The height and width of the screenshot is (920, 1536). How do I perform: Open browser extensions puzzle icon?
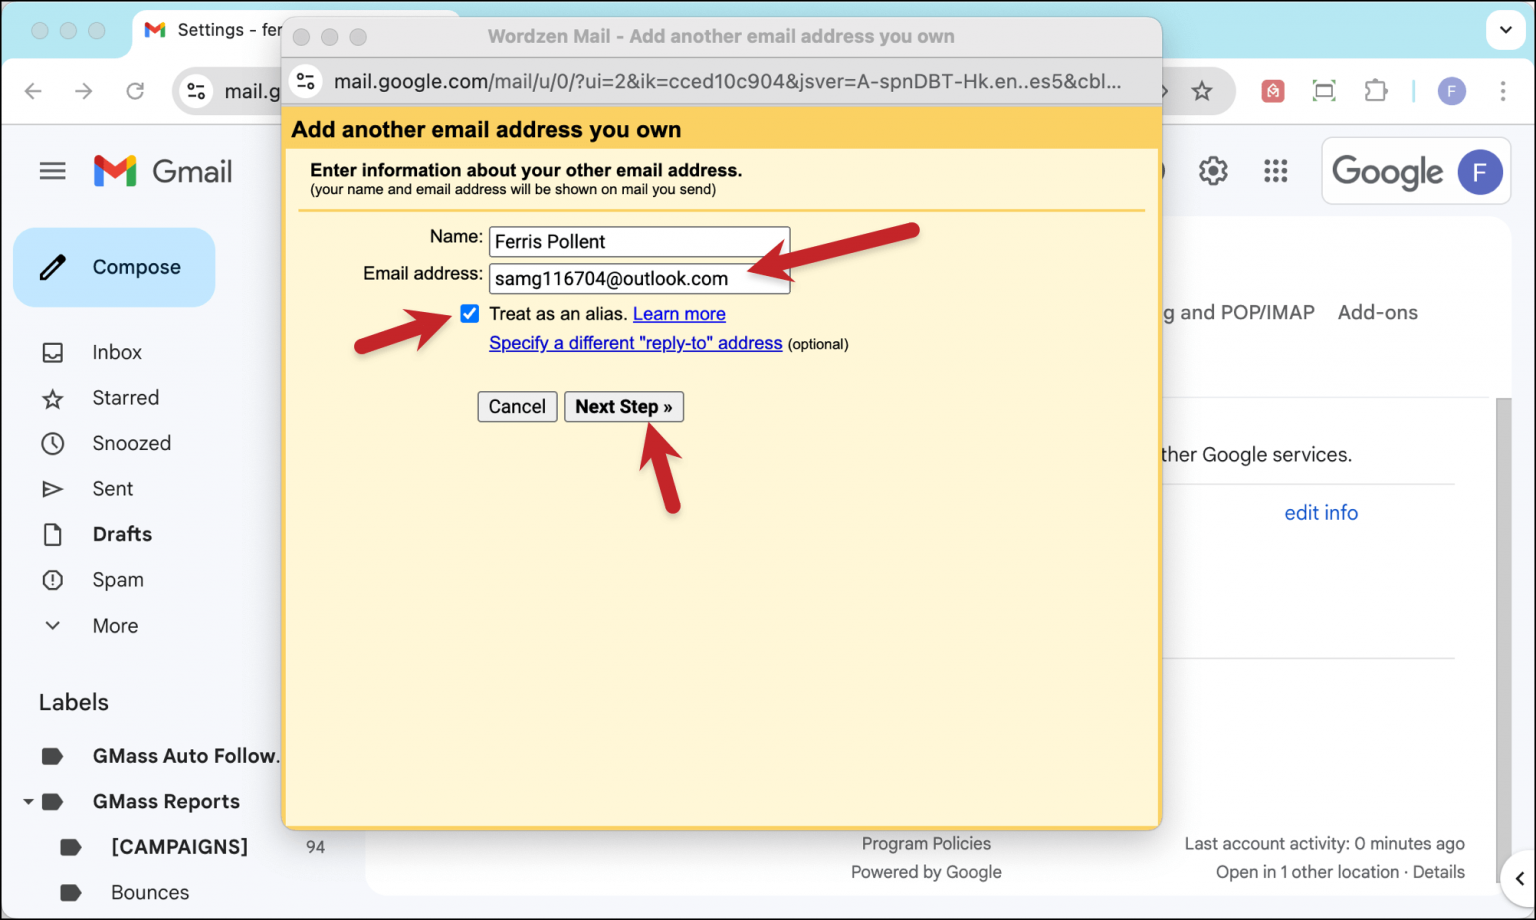(x=1376, y=90)
